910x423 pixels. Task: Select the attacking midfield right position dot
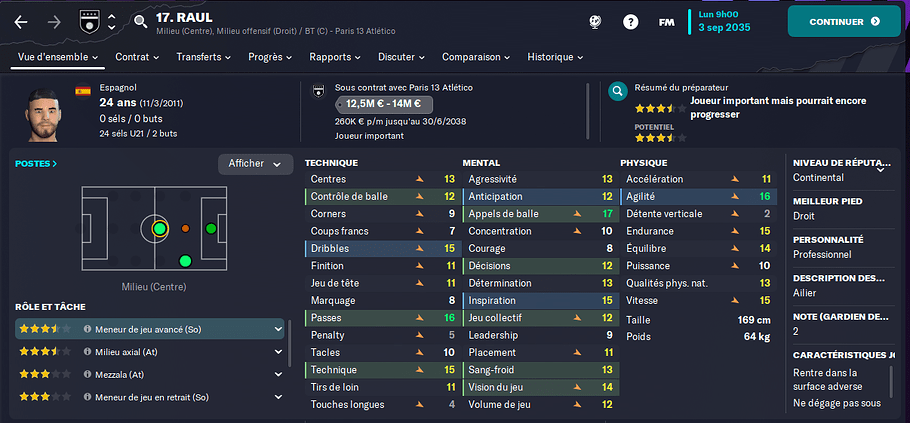[x=185, y=261]
